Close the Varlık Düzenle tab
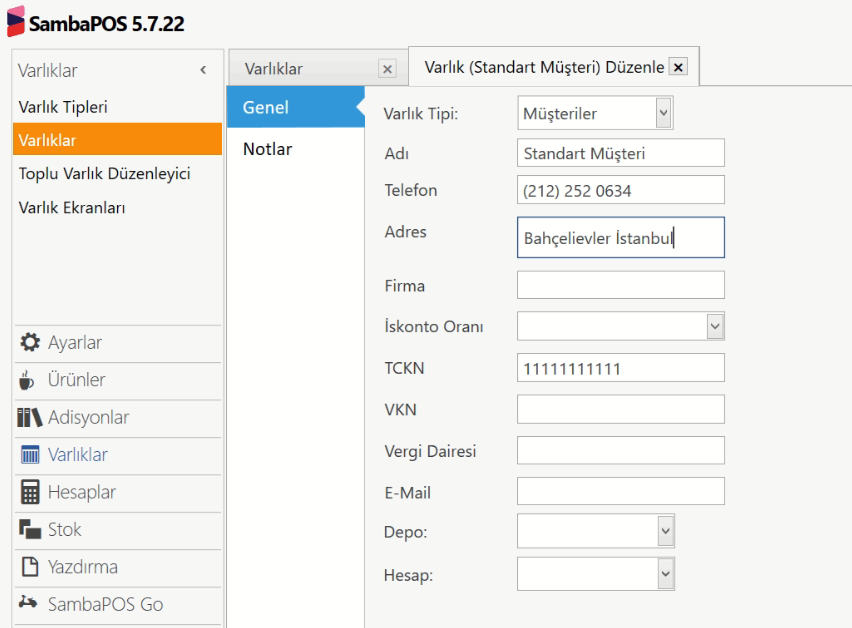852x628 pixels. pos(678,67)
